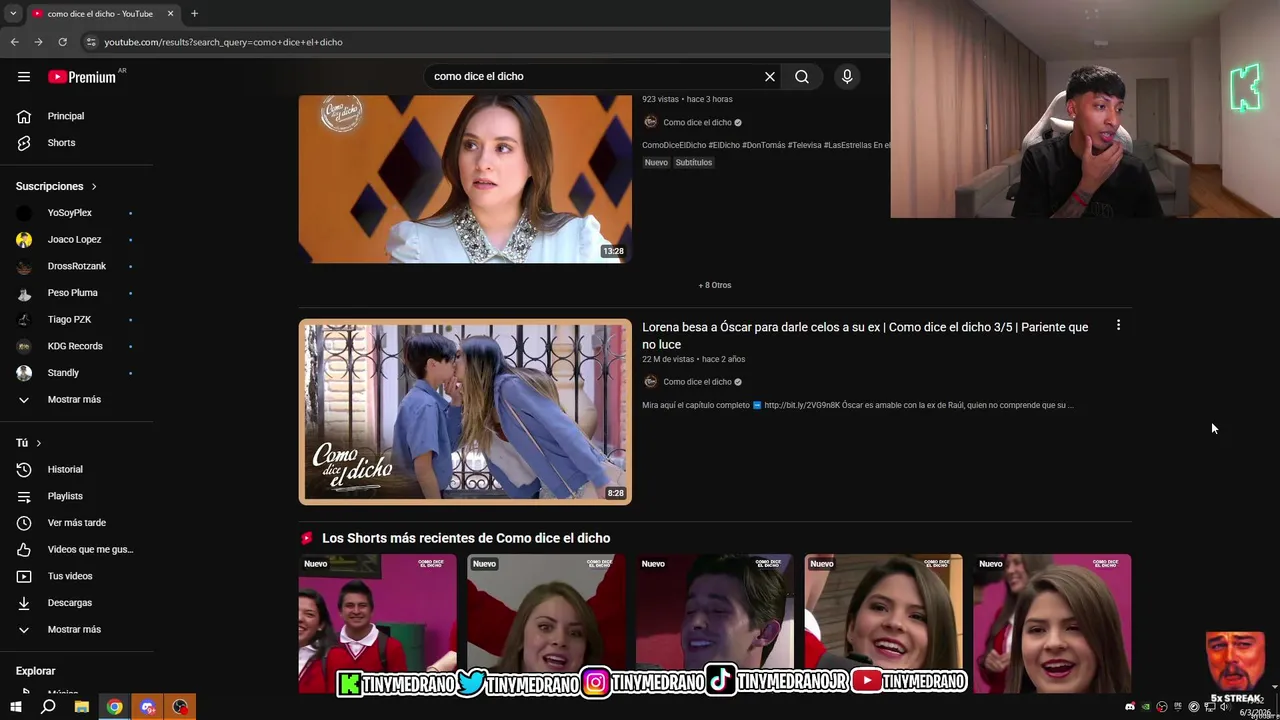
Task: Open the fifth Short thumbnail
Action: tap(1052, 622)
